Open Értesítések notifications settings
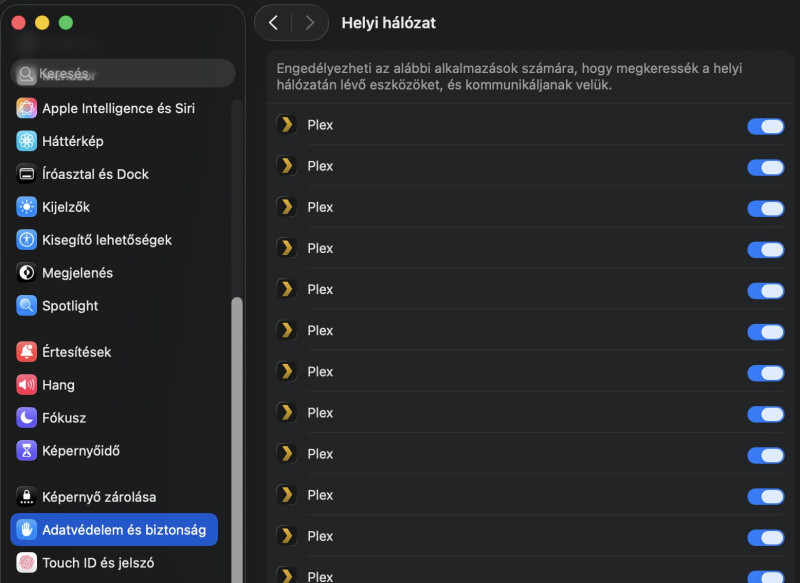Image resolution: width=800 pixels, height=583 pixels. point(115,352)
